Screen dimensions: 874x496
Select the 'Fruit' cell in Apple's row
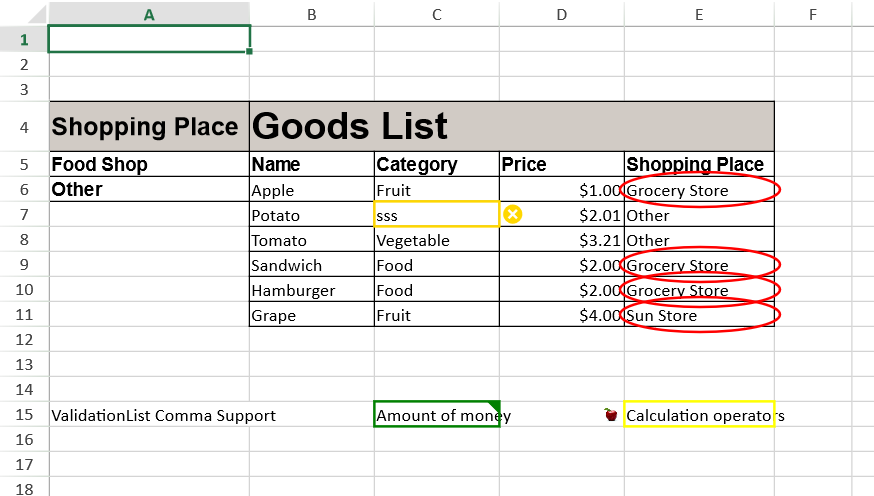436,189
